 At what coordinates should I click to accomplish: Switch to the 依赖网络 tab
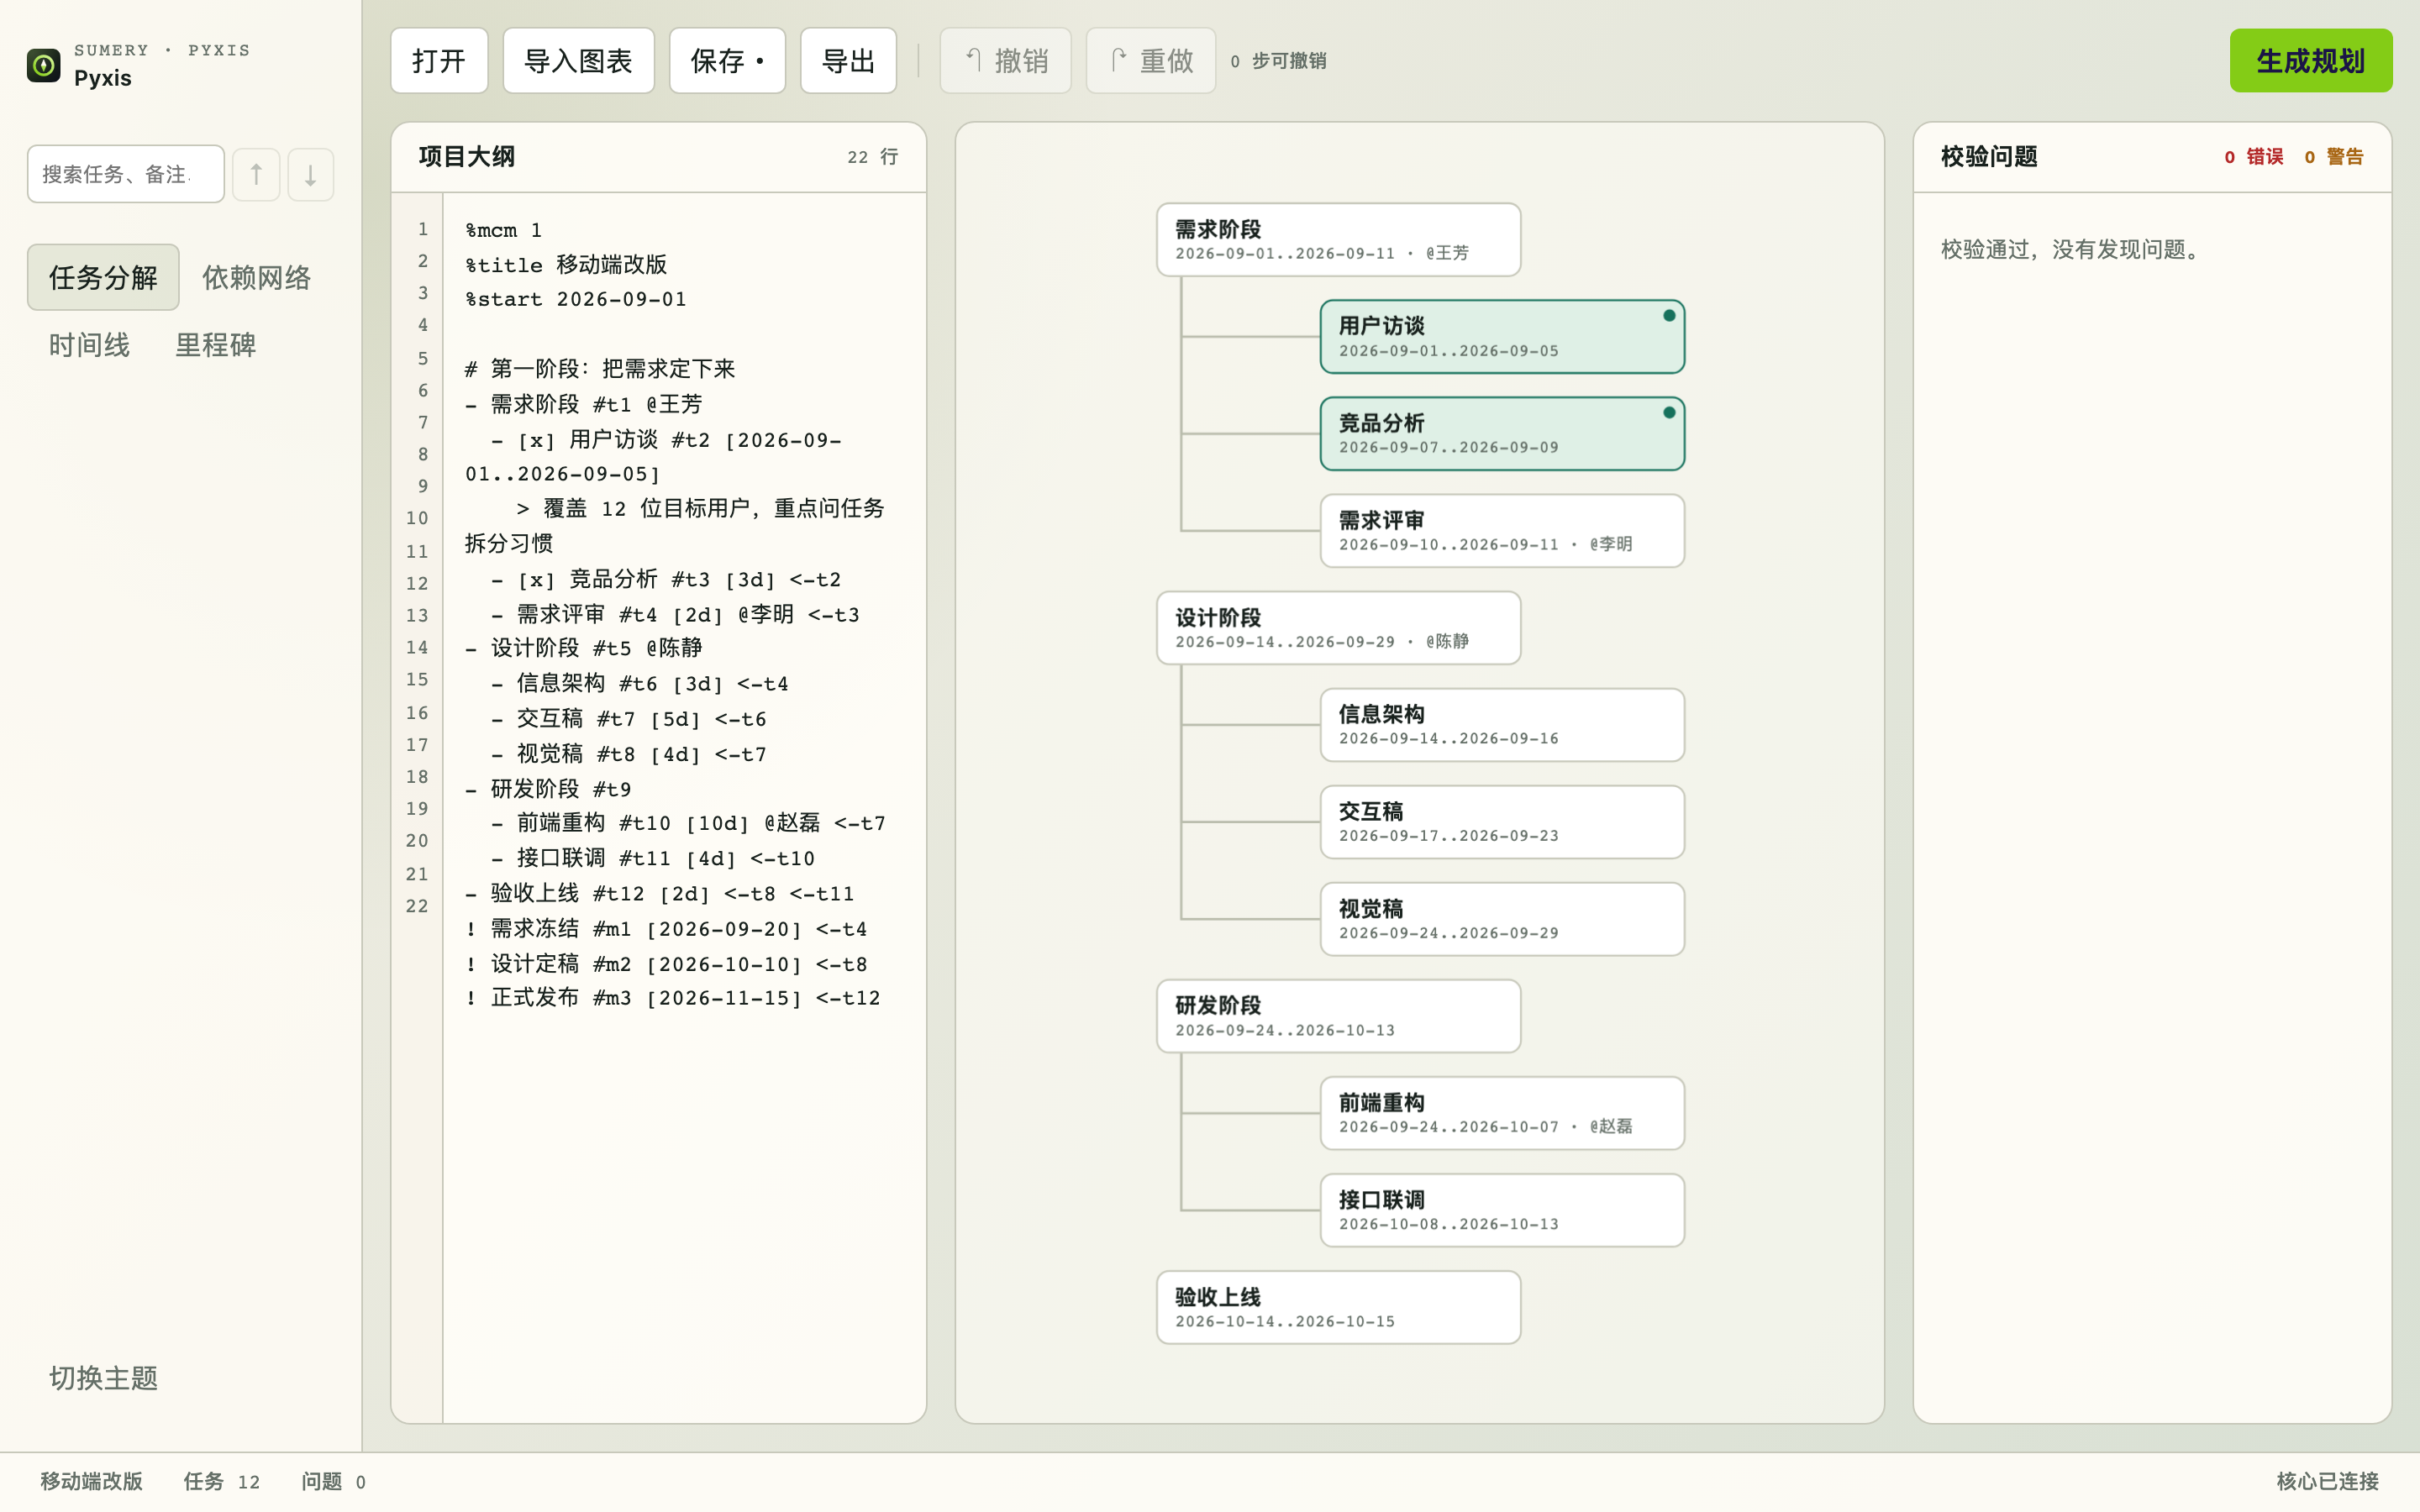[x=257, y=277]
